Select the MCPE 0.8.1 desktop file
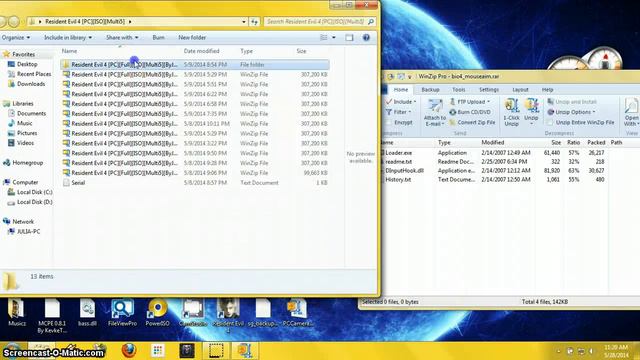 point(52,316)
